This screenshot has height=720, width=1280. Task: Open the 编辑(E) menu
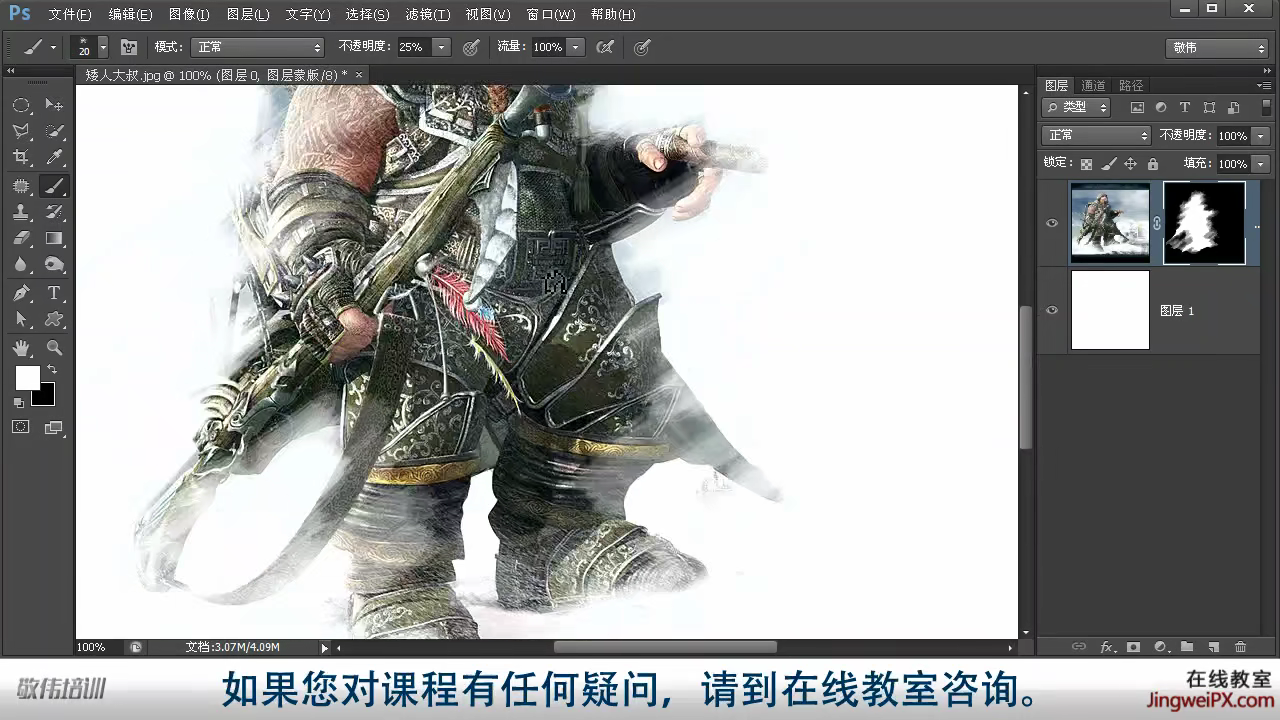pos(130,15)
